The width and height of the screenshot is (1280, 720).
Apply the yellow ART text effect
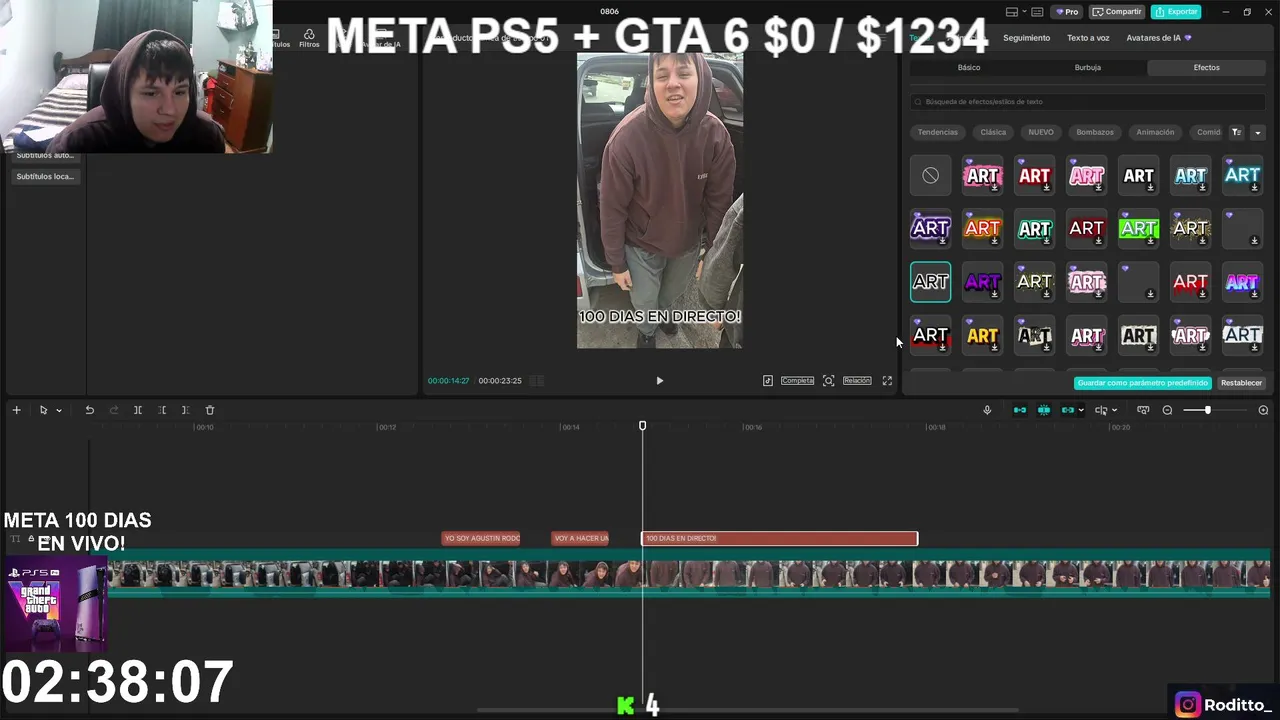pyautogui.click(x=983, y=336)
